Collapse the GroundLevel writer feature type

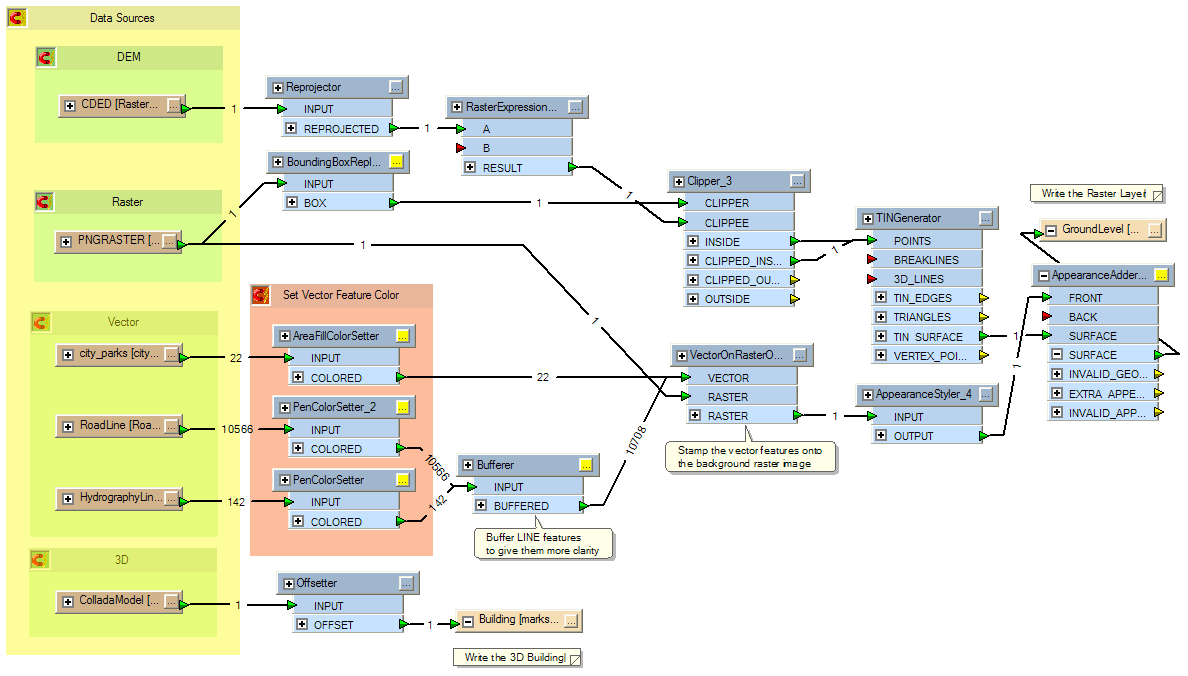[1051, 230]
